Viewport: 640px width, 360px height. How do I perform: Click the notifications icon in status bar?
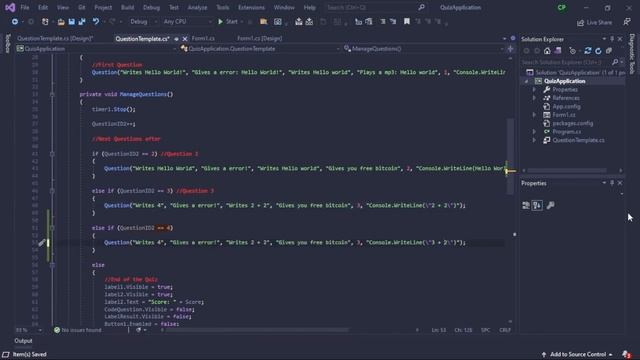[626, 354]
